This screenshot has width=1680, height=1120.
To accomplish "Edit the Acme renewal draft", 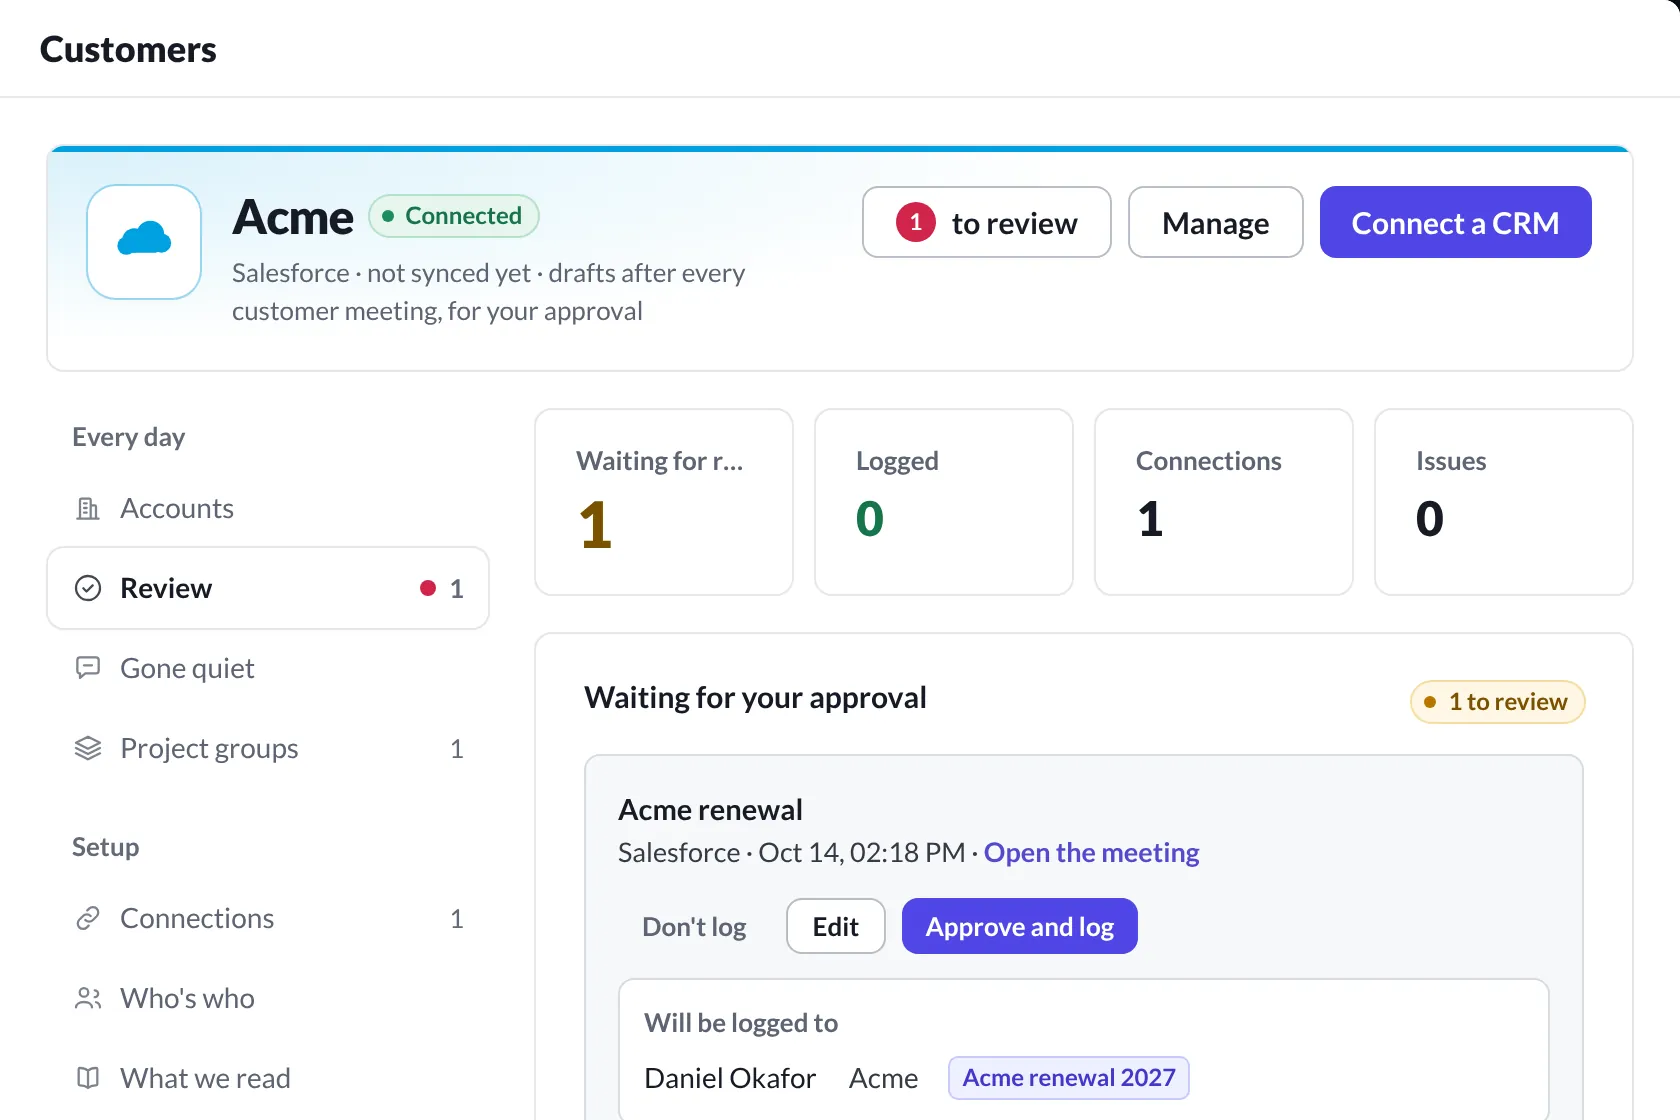I will [836, 926].
